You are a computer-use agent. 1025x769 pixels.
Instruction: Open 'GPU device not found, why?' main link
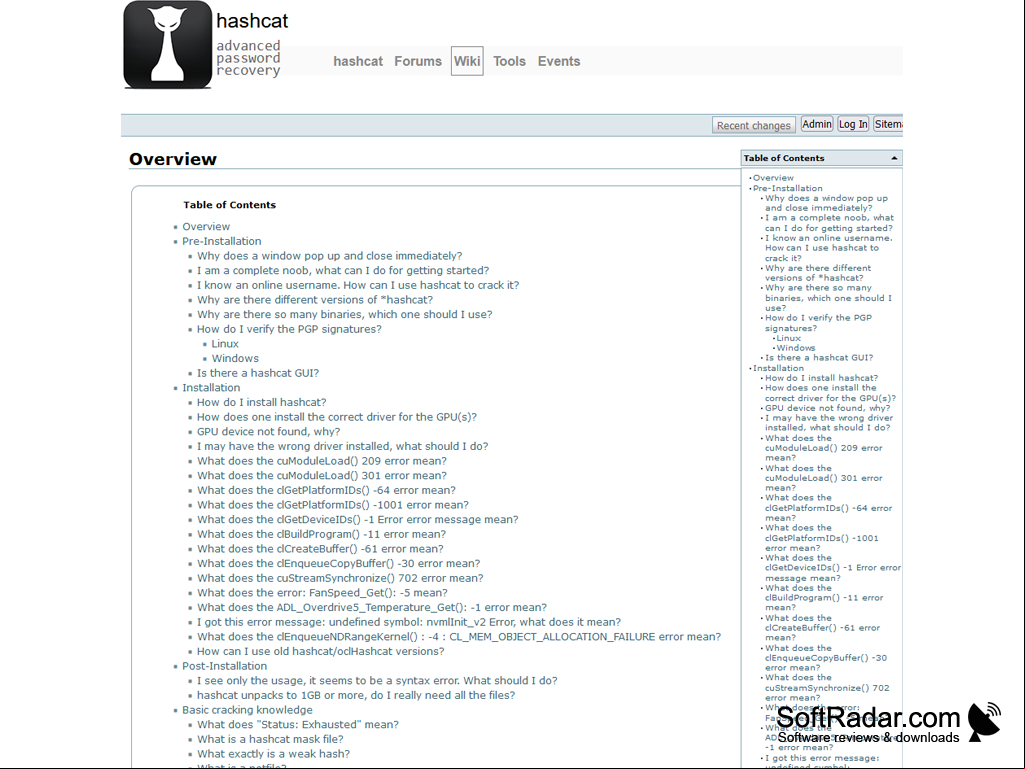click(269, 432)
